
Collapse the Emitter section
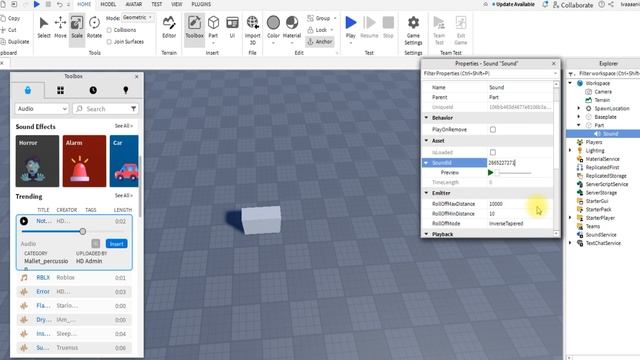tap(427, 193)
